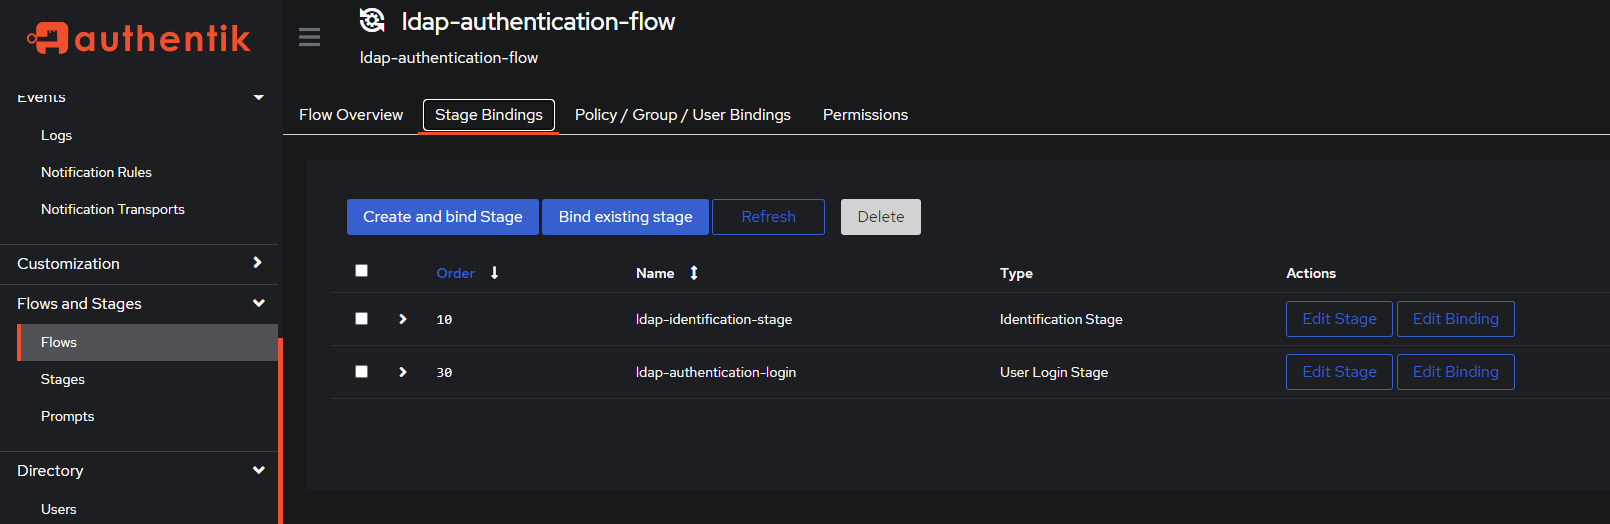
Task: Click the flow icon beside page title
Action: (x=372, y=21)
